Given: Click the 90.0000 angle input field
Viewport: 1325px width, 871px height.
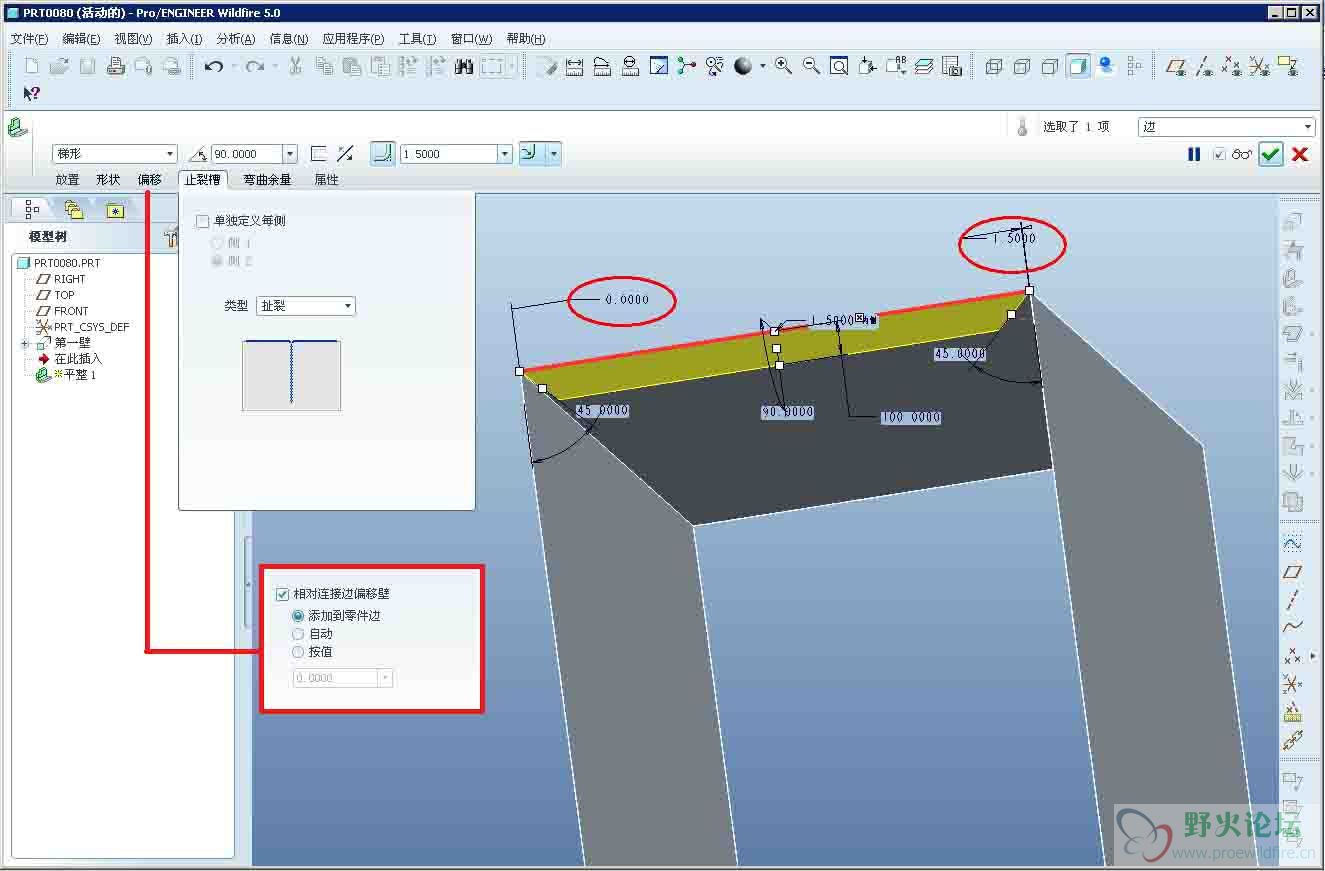Looking at the screenshot, I should [247, 154].
